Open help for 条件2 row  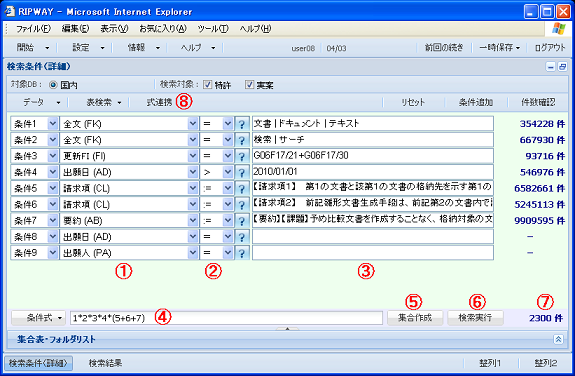click(242, 140)
